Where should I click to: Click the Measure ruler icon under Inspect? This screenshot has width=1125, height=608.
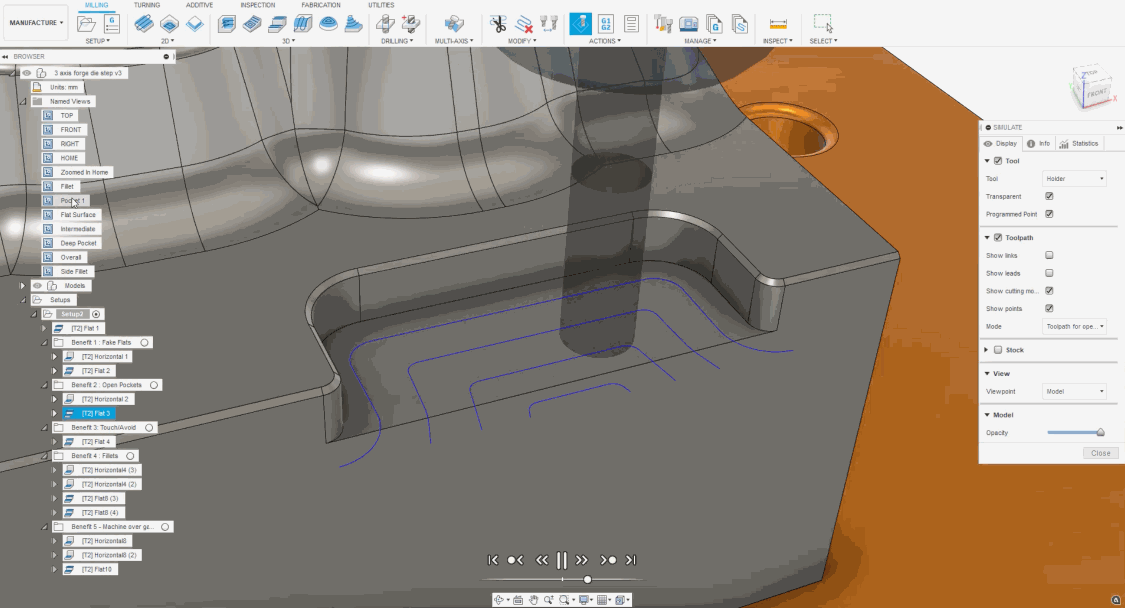(779, 24)
